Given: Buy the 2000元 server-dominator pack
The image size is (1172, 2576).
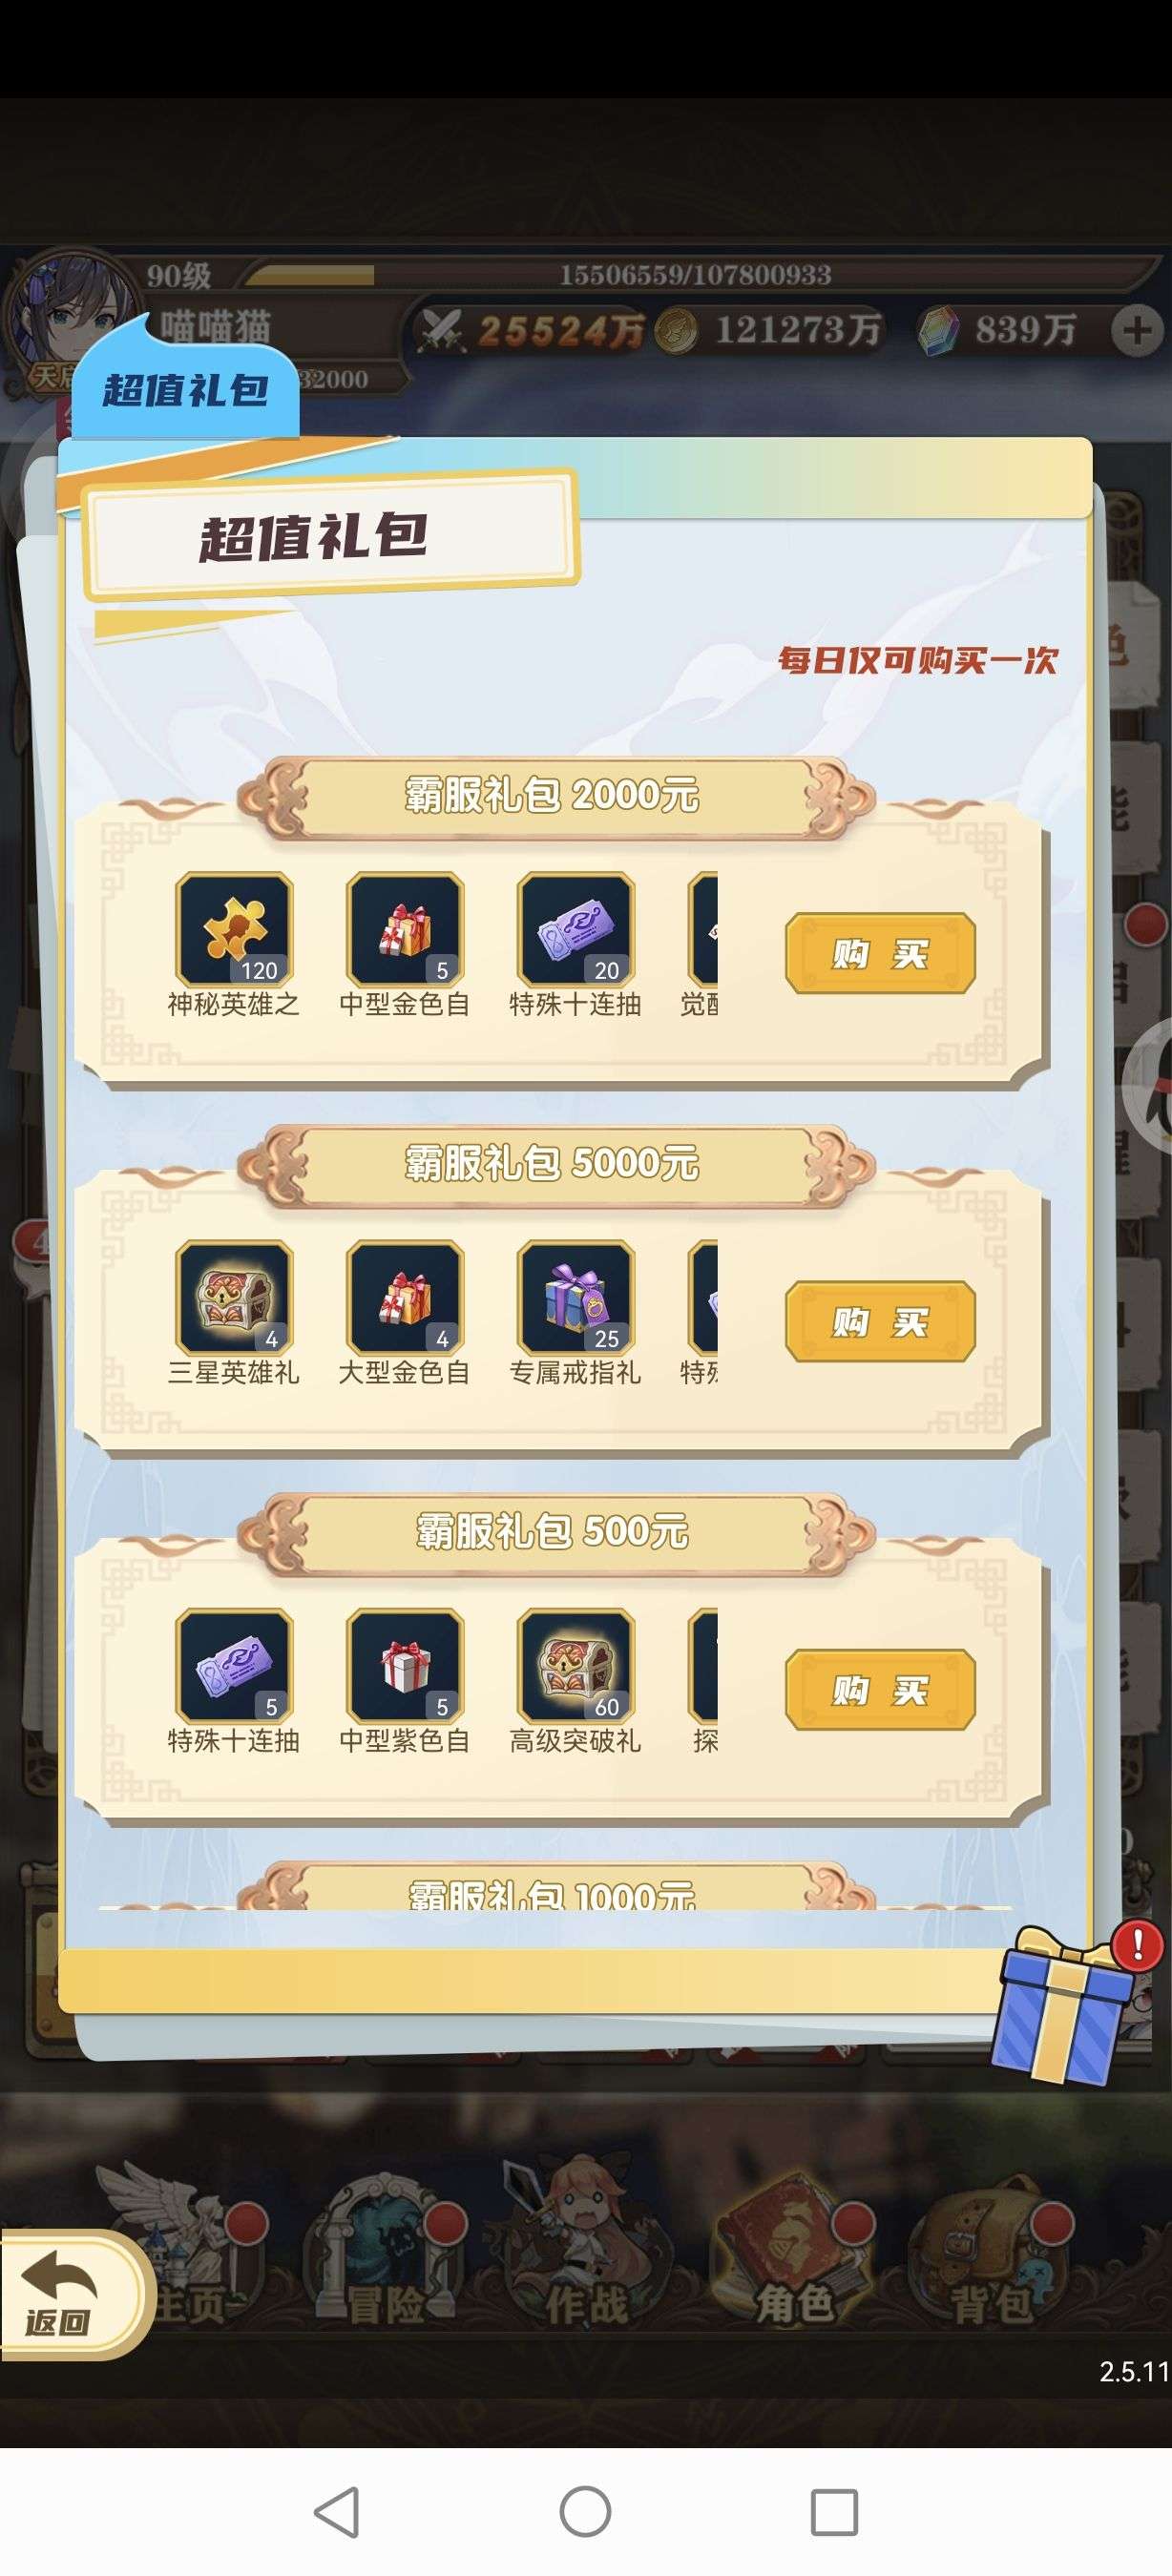Looking at the screenshot, I should coord(880,953).
